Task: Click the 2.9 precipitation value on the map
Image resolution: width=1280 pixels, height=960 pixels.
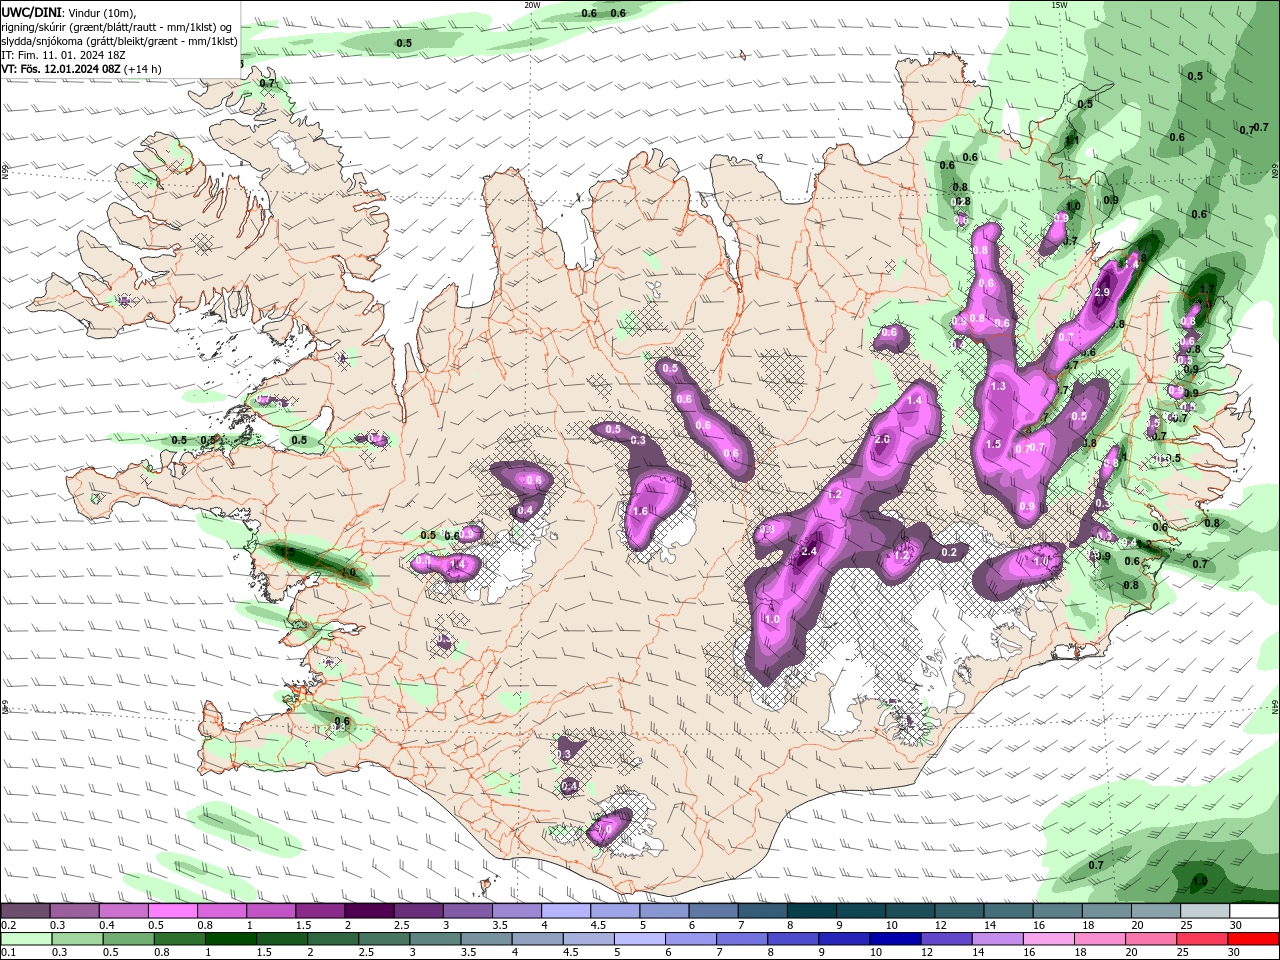Action: 1102,292
